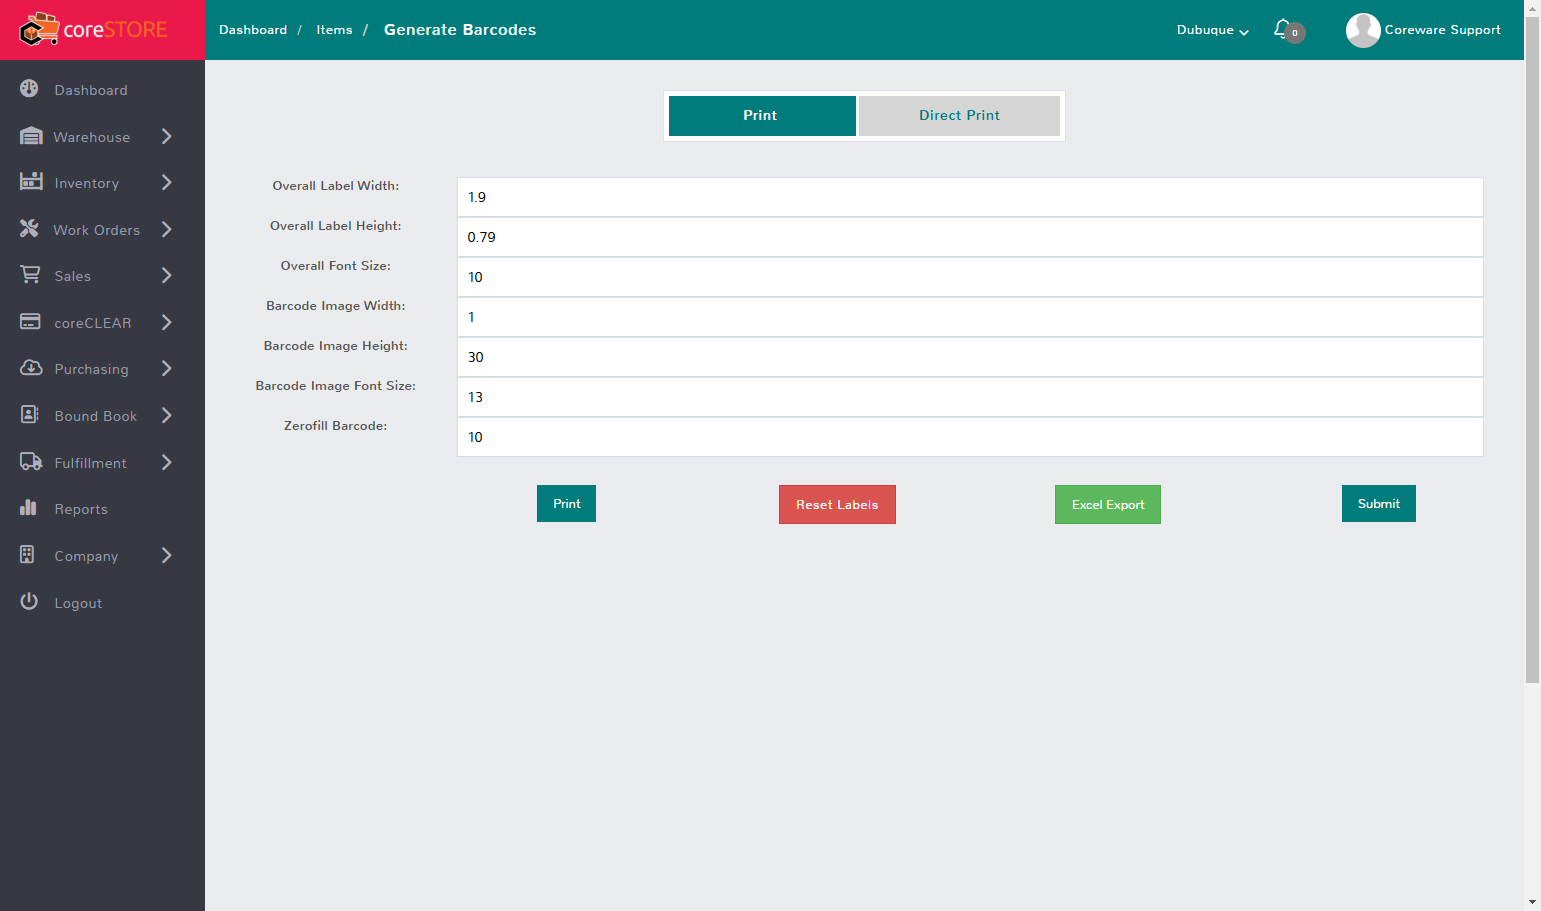Viewport: 1541px width, 911px height.
Task: Expand the coreCLEAR menu chevron
Action: (x=167, y=322)
